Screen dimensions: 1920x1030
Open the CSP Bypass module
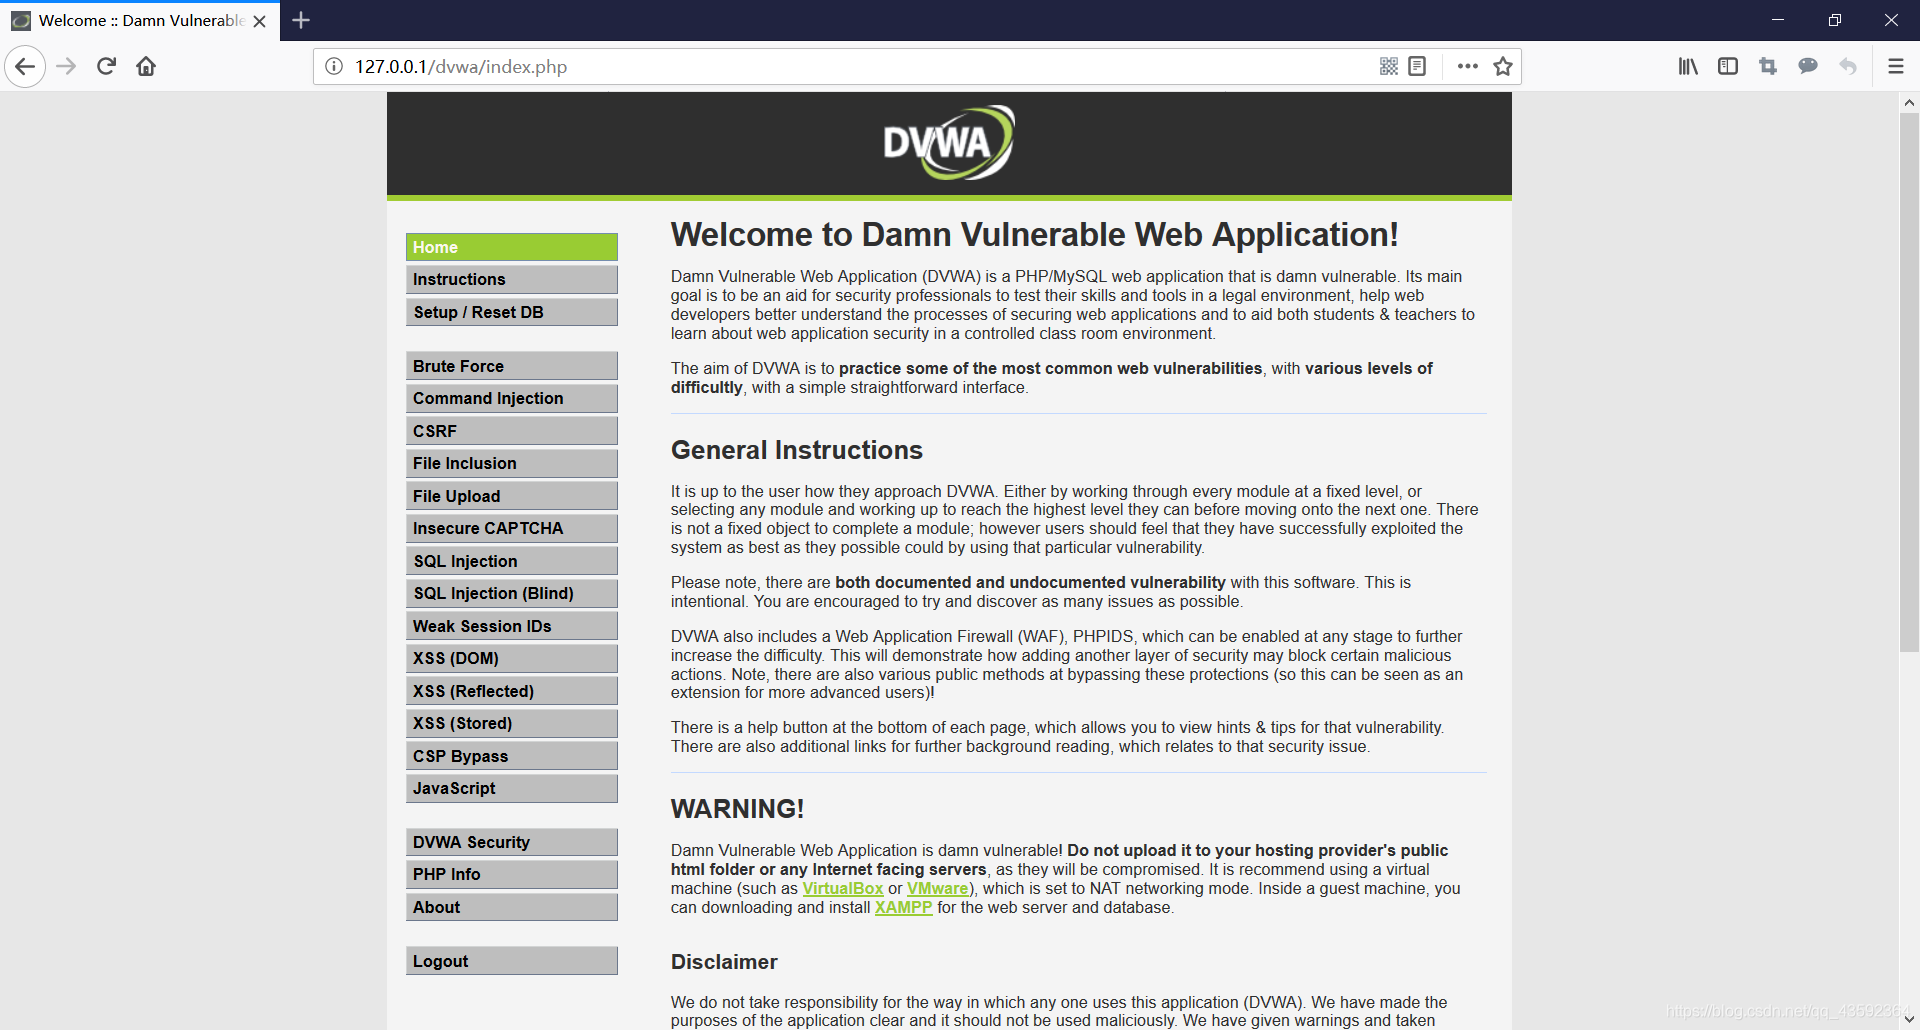(512, 756)
